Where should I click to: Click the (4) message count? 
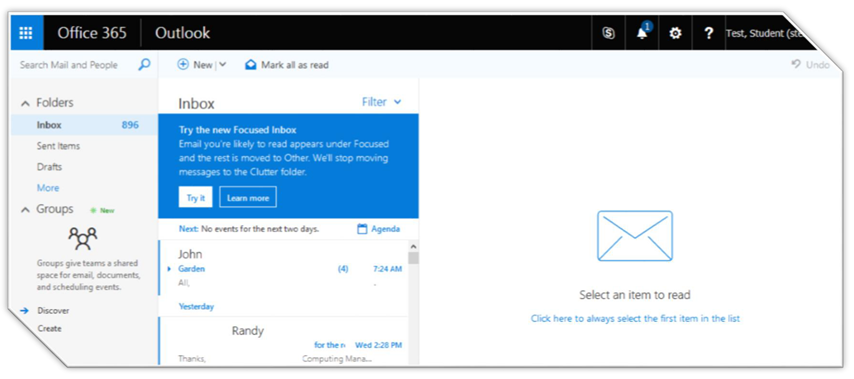(x=343, y=269)
